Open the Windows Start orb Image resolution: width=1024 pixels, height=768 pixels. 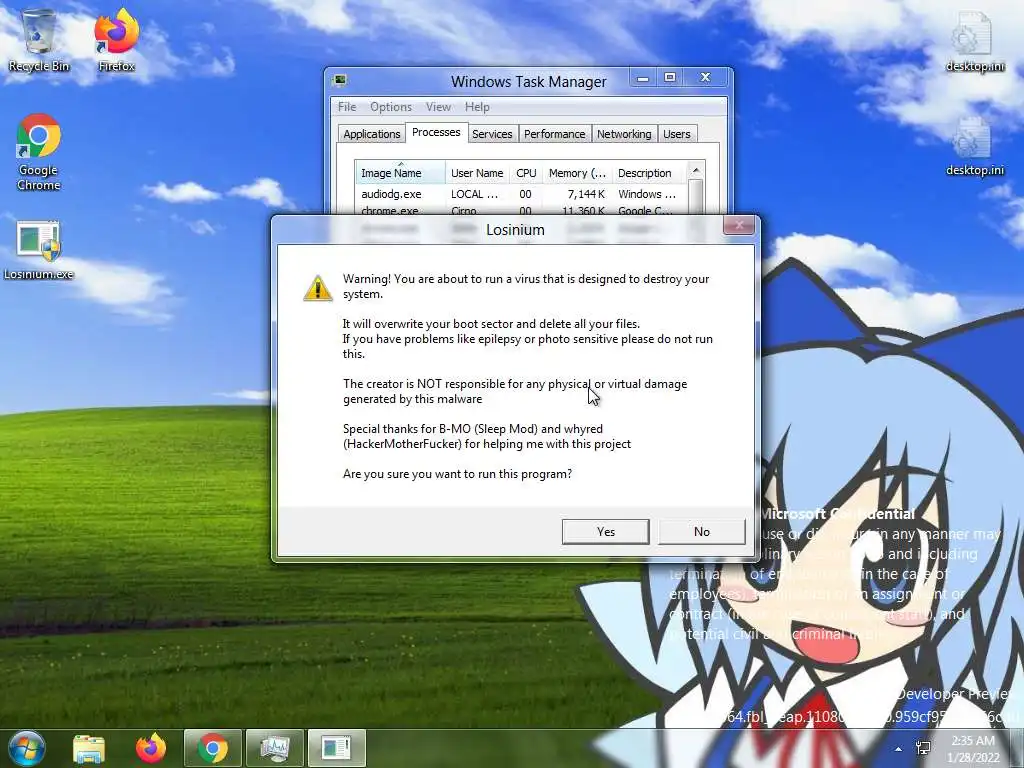tap(26, 748)
